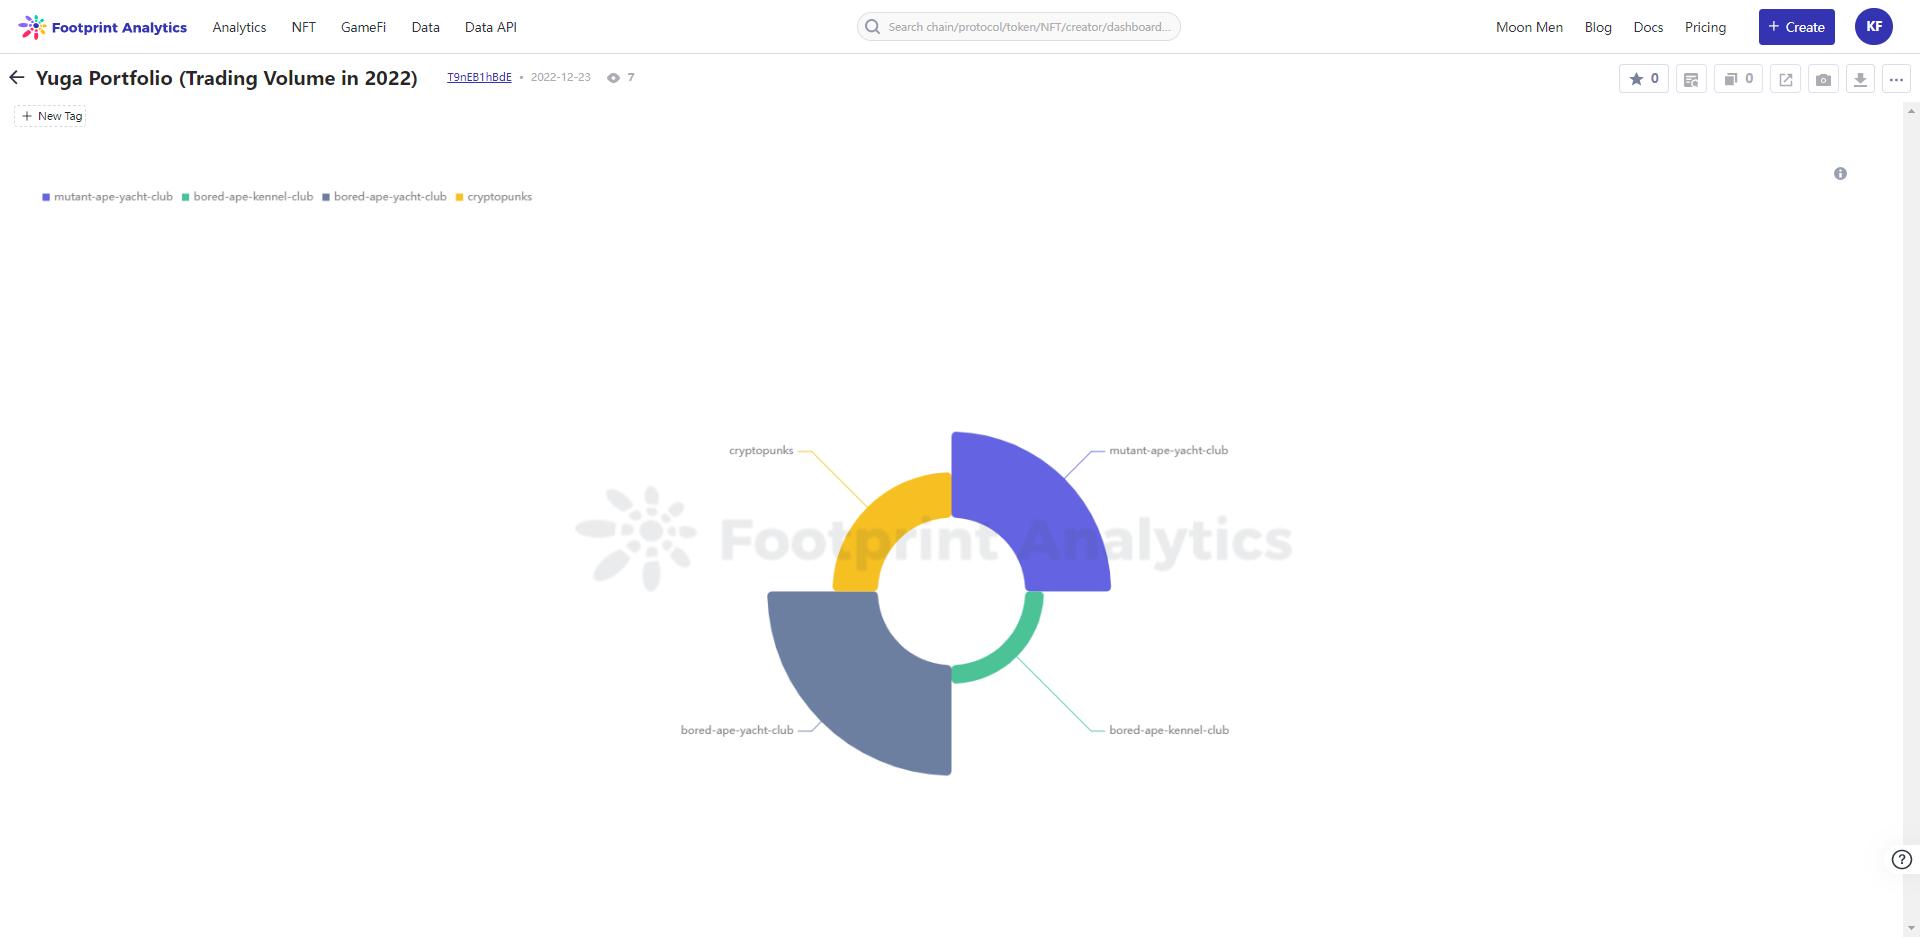Open the more options ellipsis menu
This screenshot has width=1920, height=937.
[x=1896, y=79]
